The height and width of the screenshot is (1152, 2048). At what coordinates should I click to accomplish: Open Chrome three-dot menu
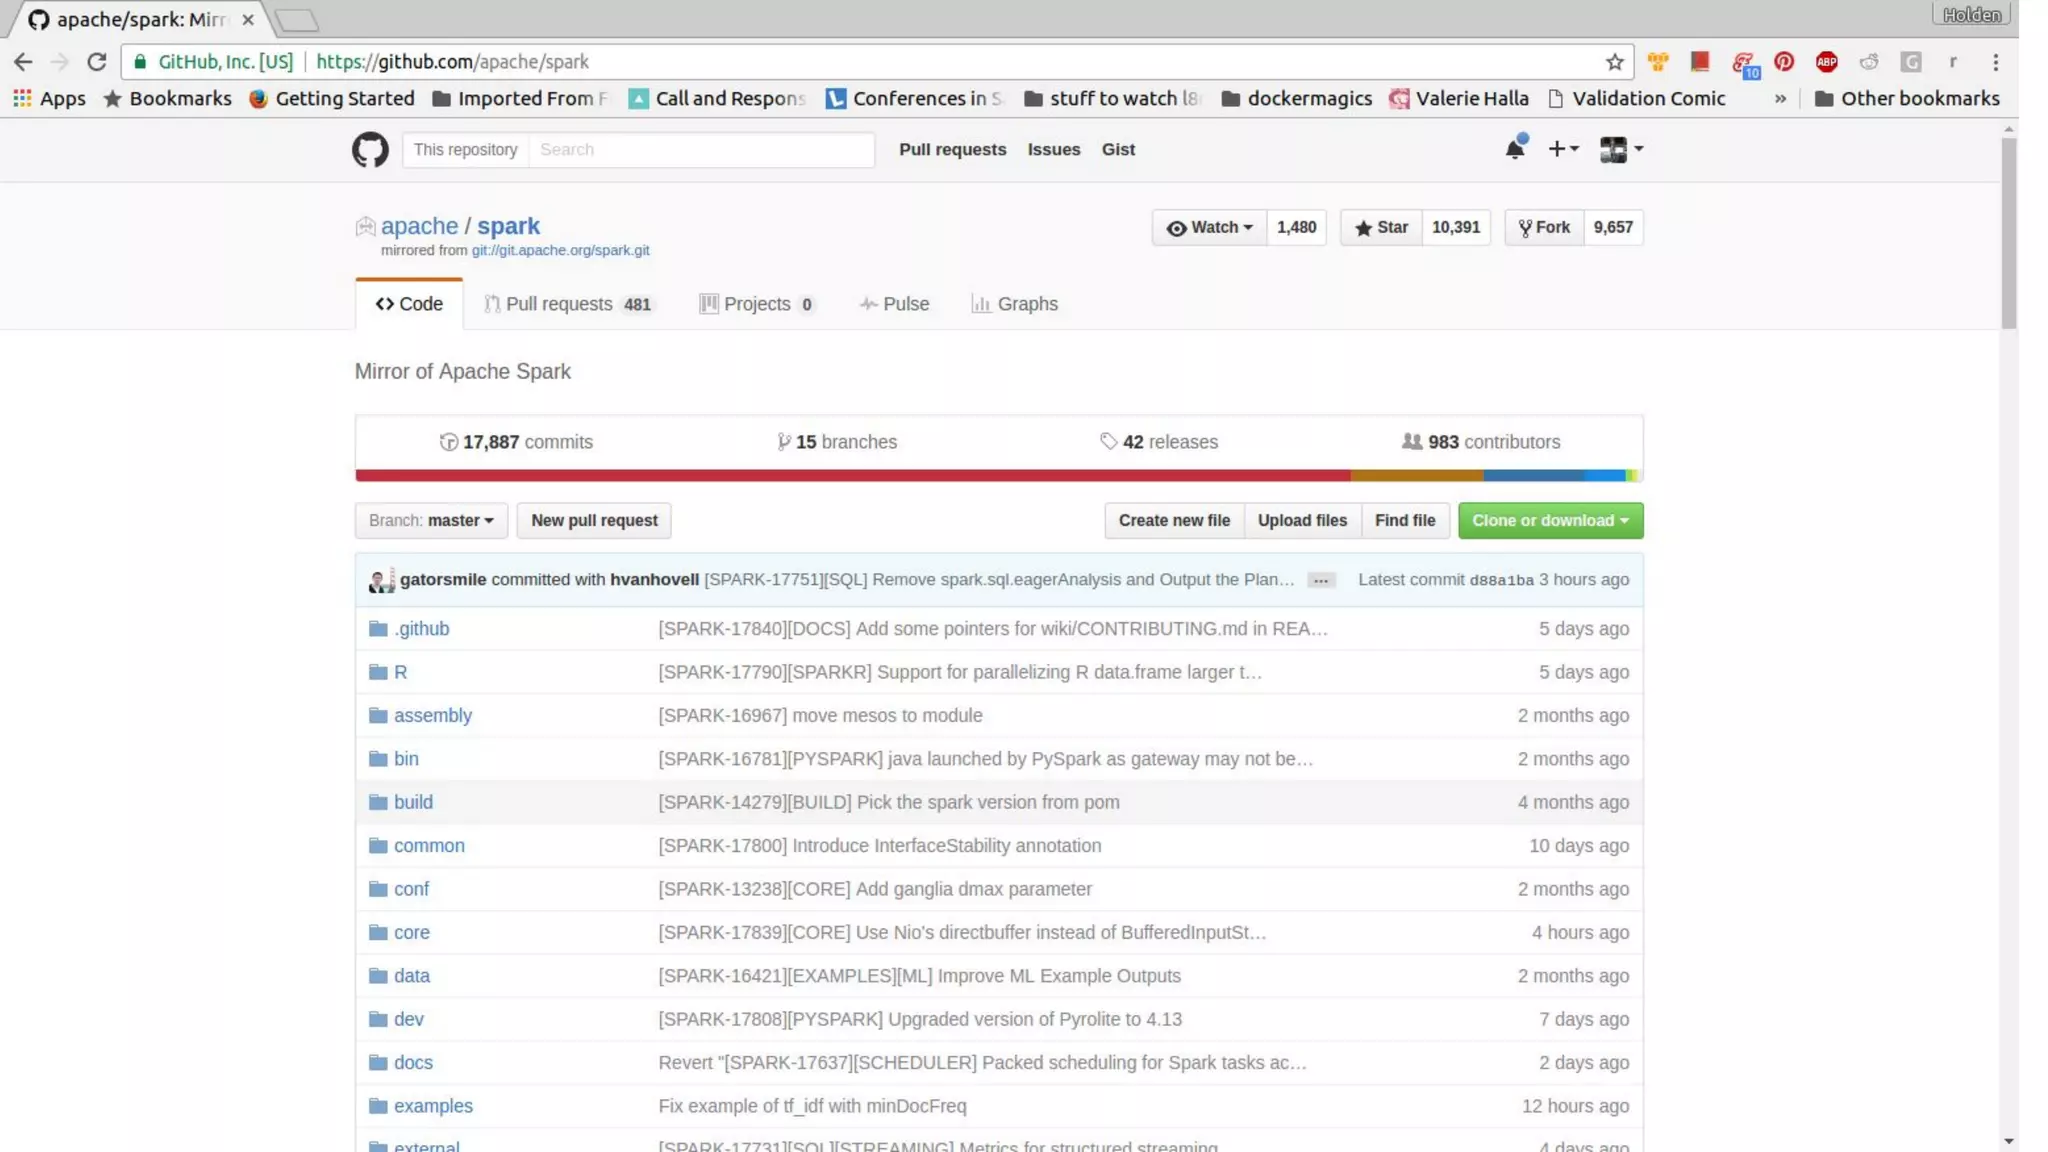(1995, 62)
